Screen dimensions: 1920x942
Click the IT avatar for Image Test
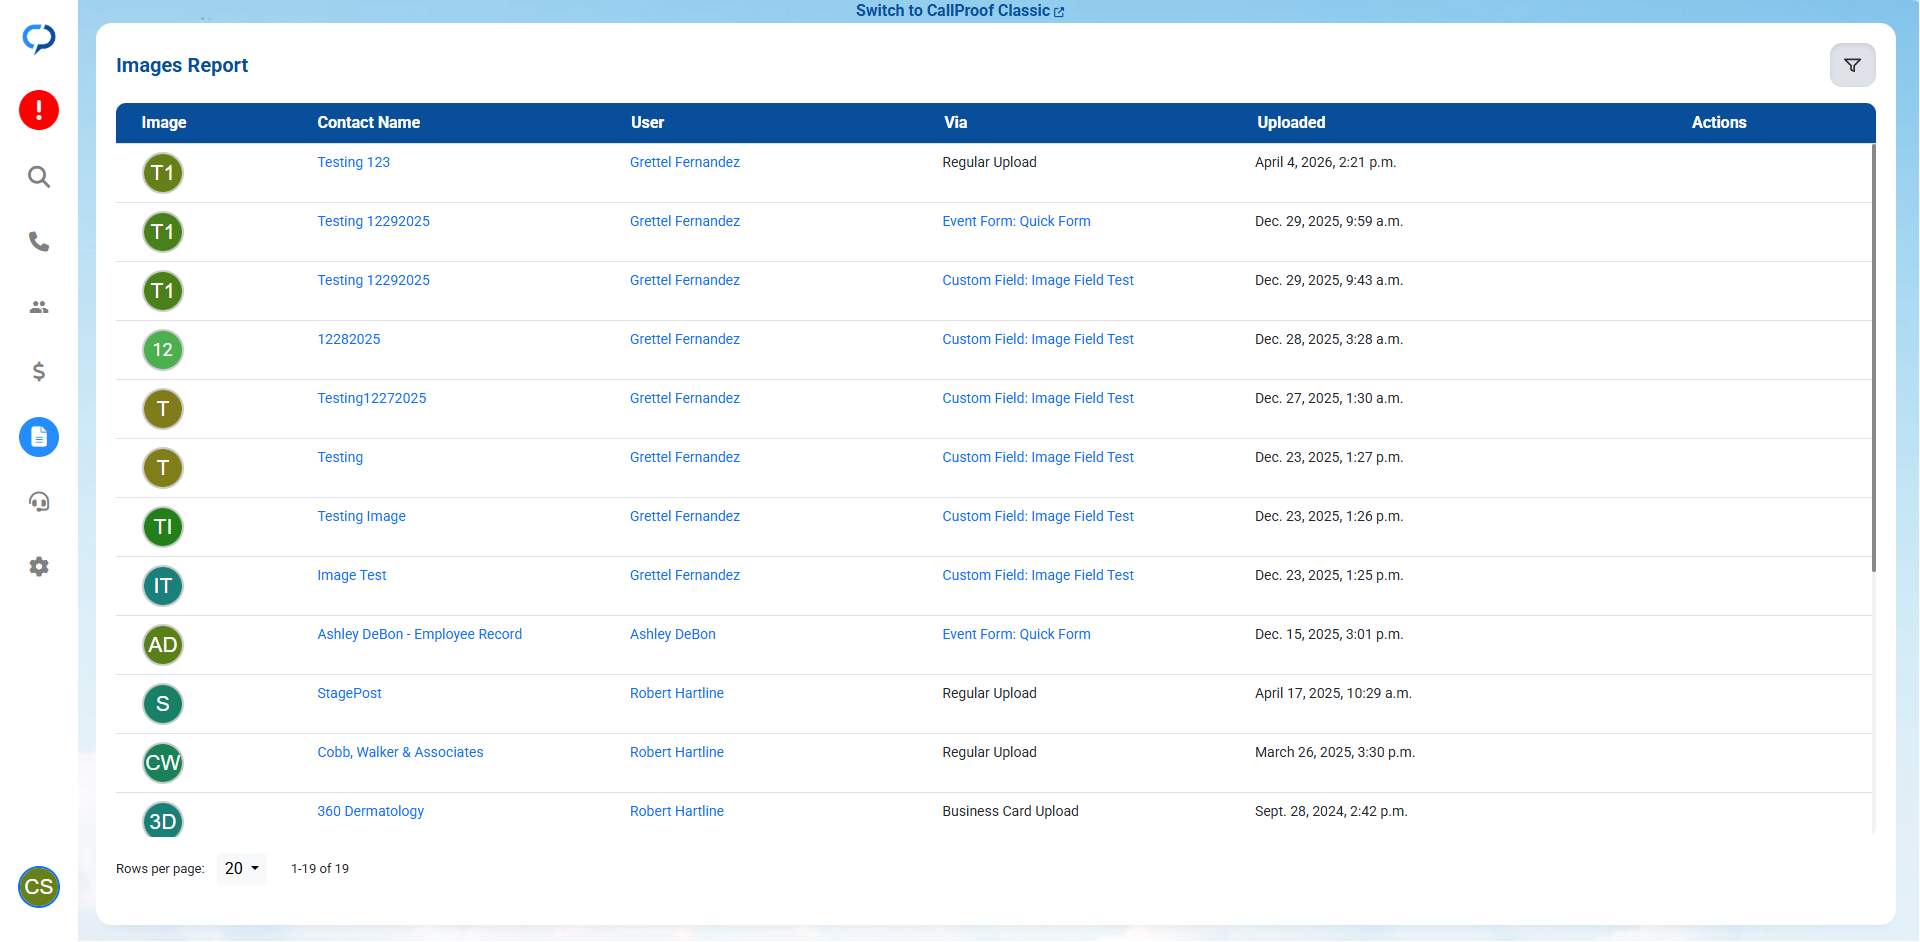coord(163,586)
